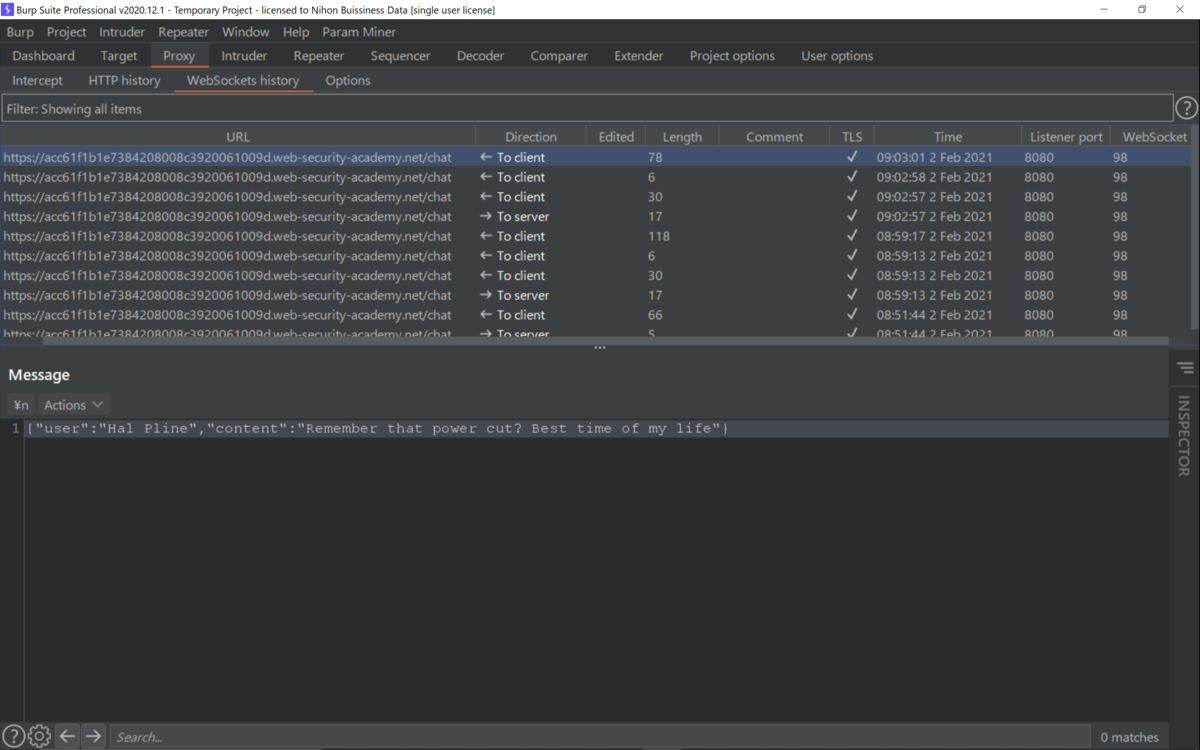Sort by the URL column header
Viewport: 1200px width, 750px height.
[x=238, y=137]
